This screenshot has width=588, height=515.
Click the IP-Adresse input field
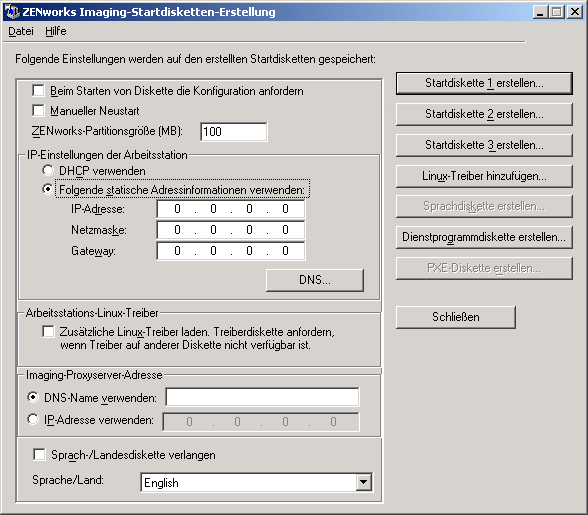coord(231,209)
